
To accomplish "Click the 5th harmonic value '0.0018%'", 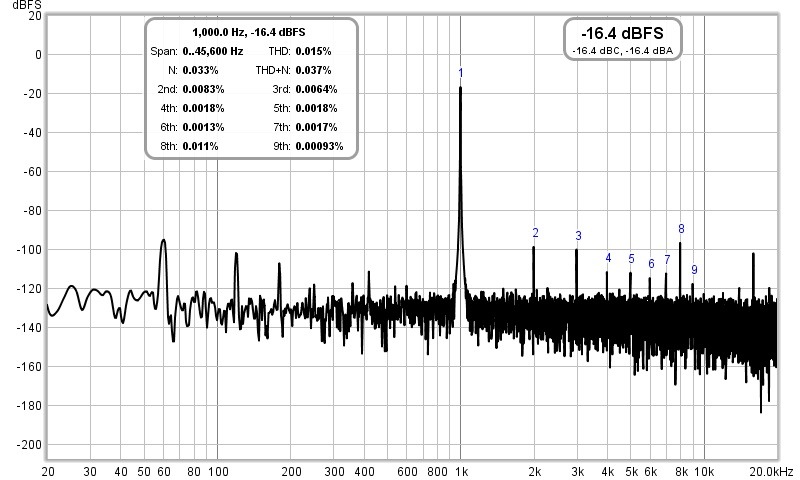I will coord(316,108).
